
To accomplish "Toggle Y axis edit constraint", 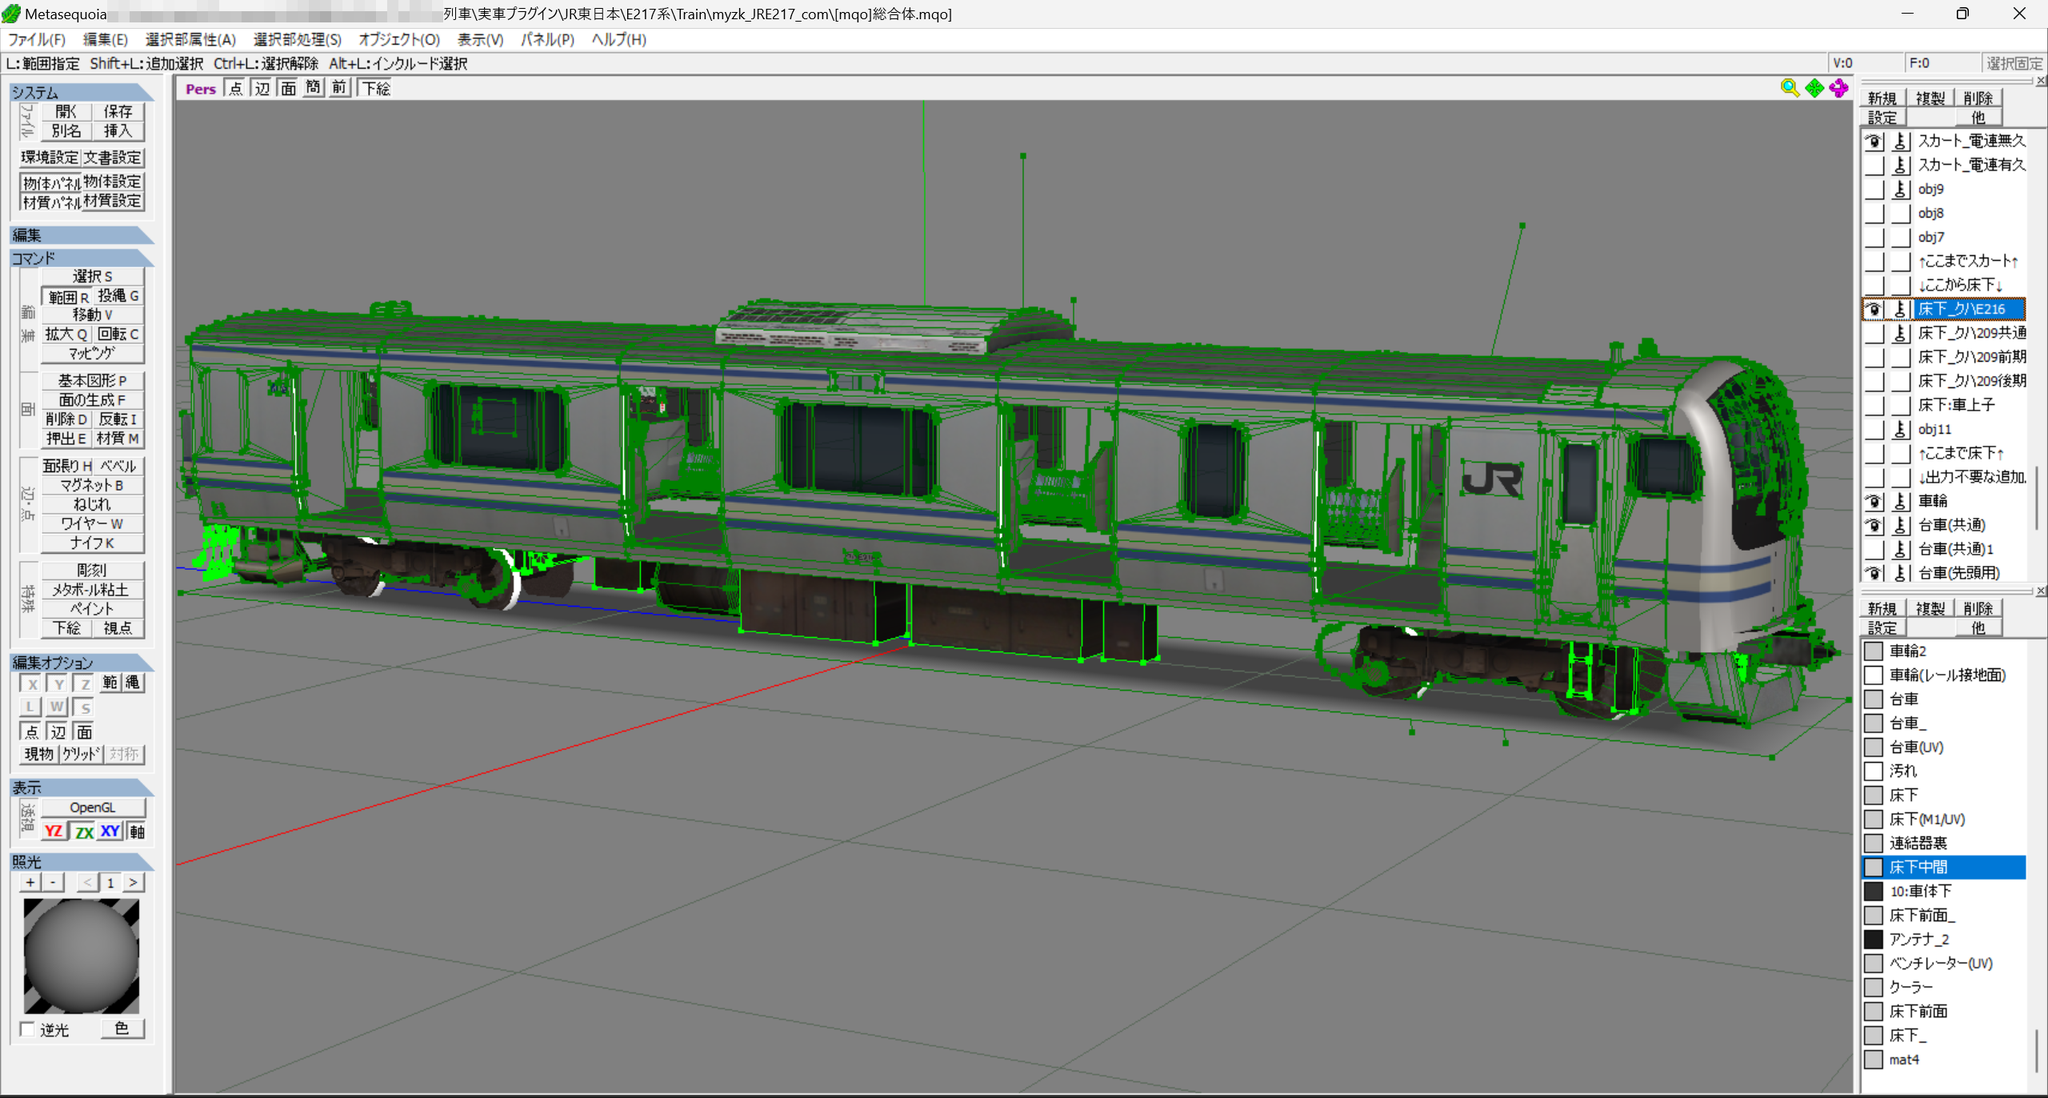I will [x=58, y=684].
